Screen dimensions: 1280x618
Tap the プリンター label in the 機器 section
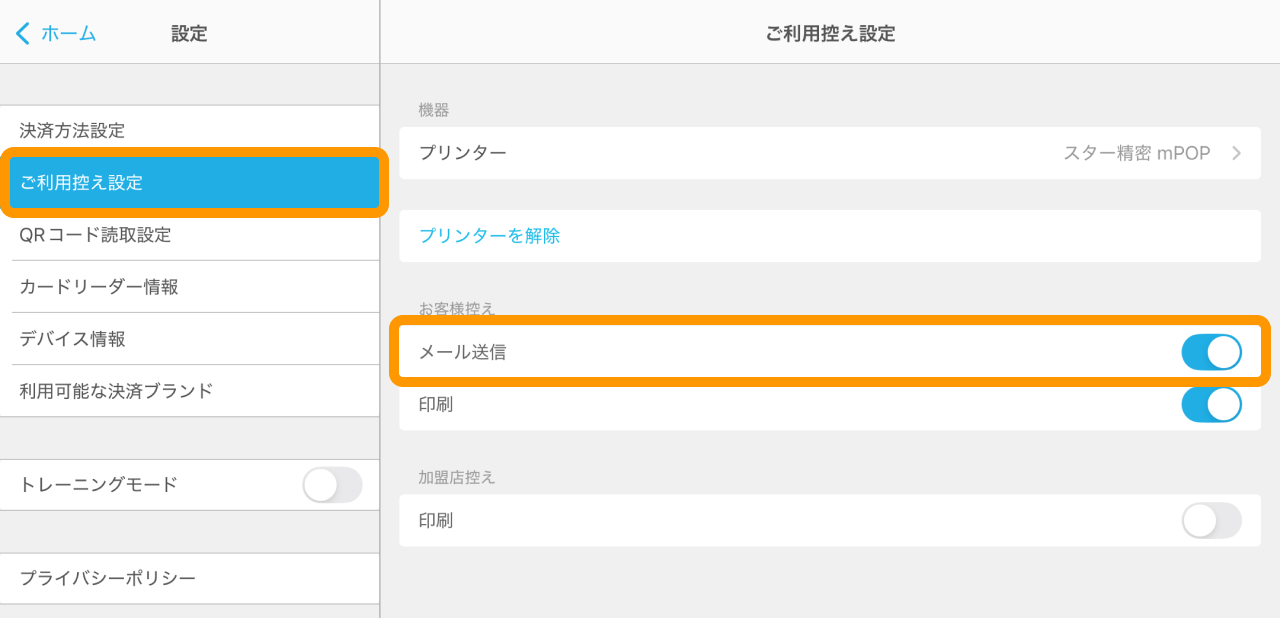[x=462, y=153]
